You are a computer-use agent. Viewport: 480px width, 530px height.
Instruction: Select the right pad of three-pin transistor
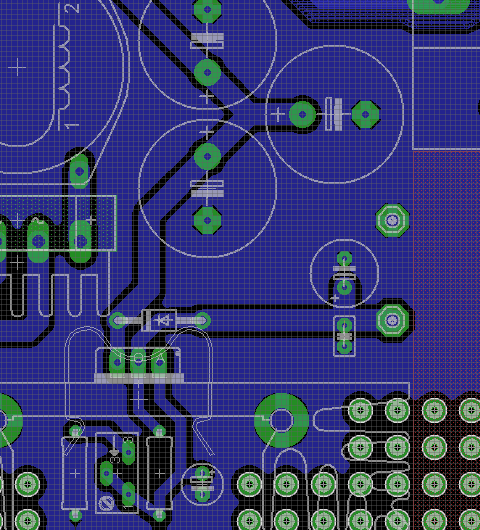click(x=159, y=363)
